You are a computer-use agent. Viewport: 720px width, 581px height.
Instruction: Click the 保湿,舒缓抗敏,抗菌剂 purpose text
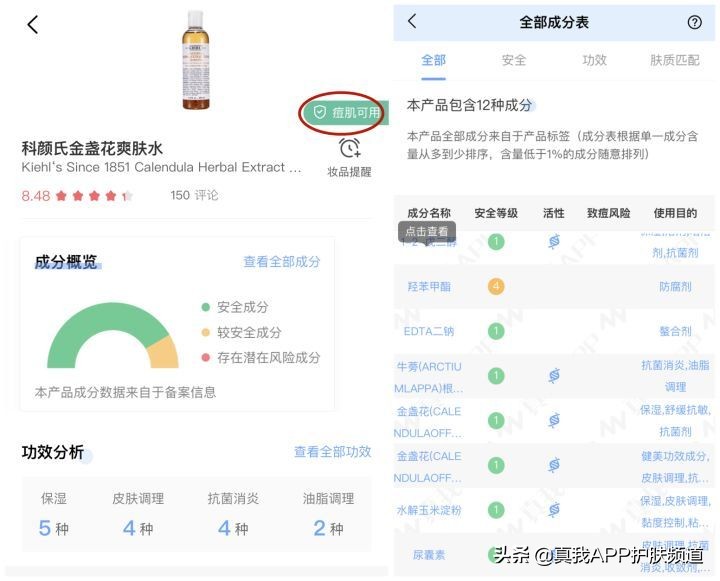tap(675, 421)
